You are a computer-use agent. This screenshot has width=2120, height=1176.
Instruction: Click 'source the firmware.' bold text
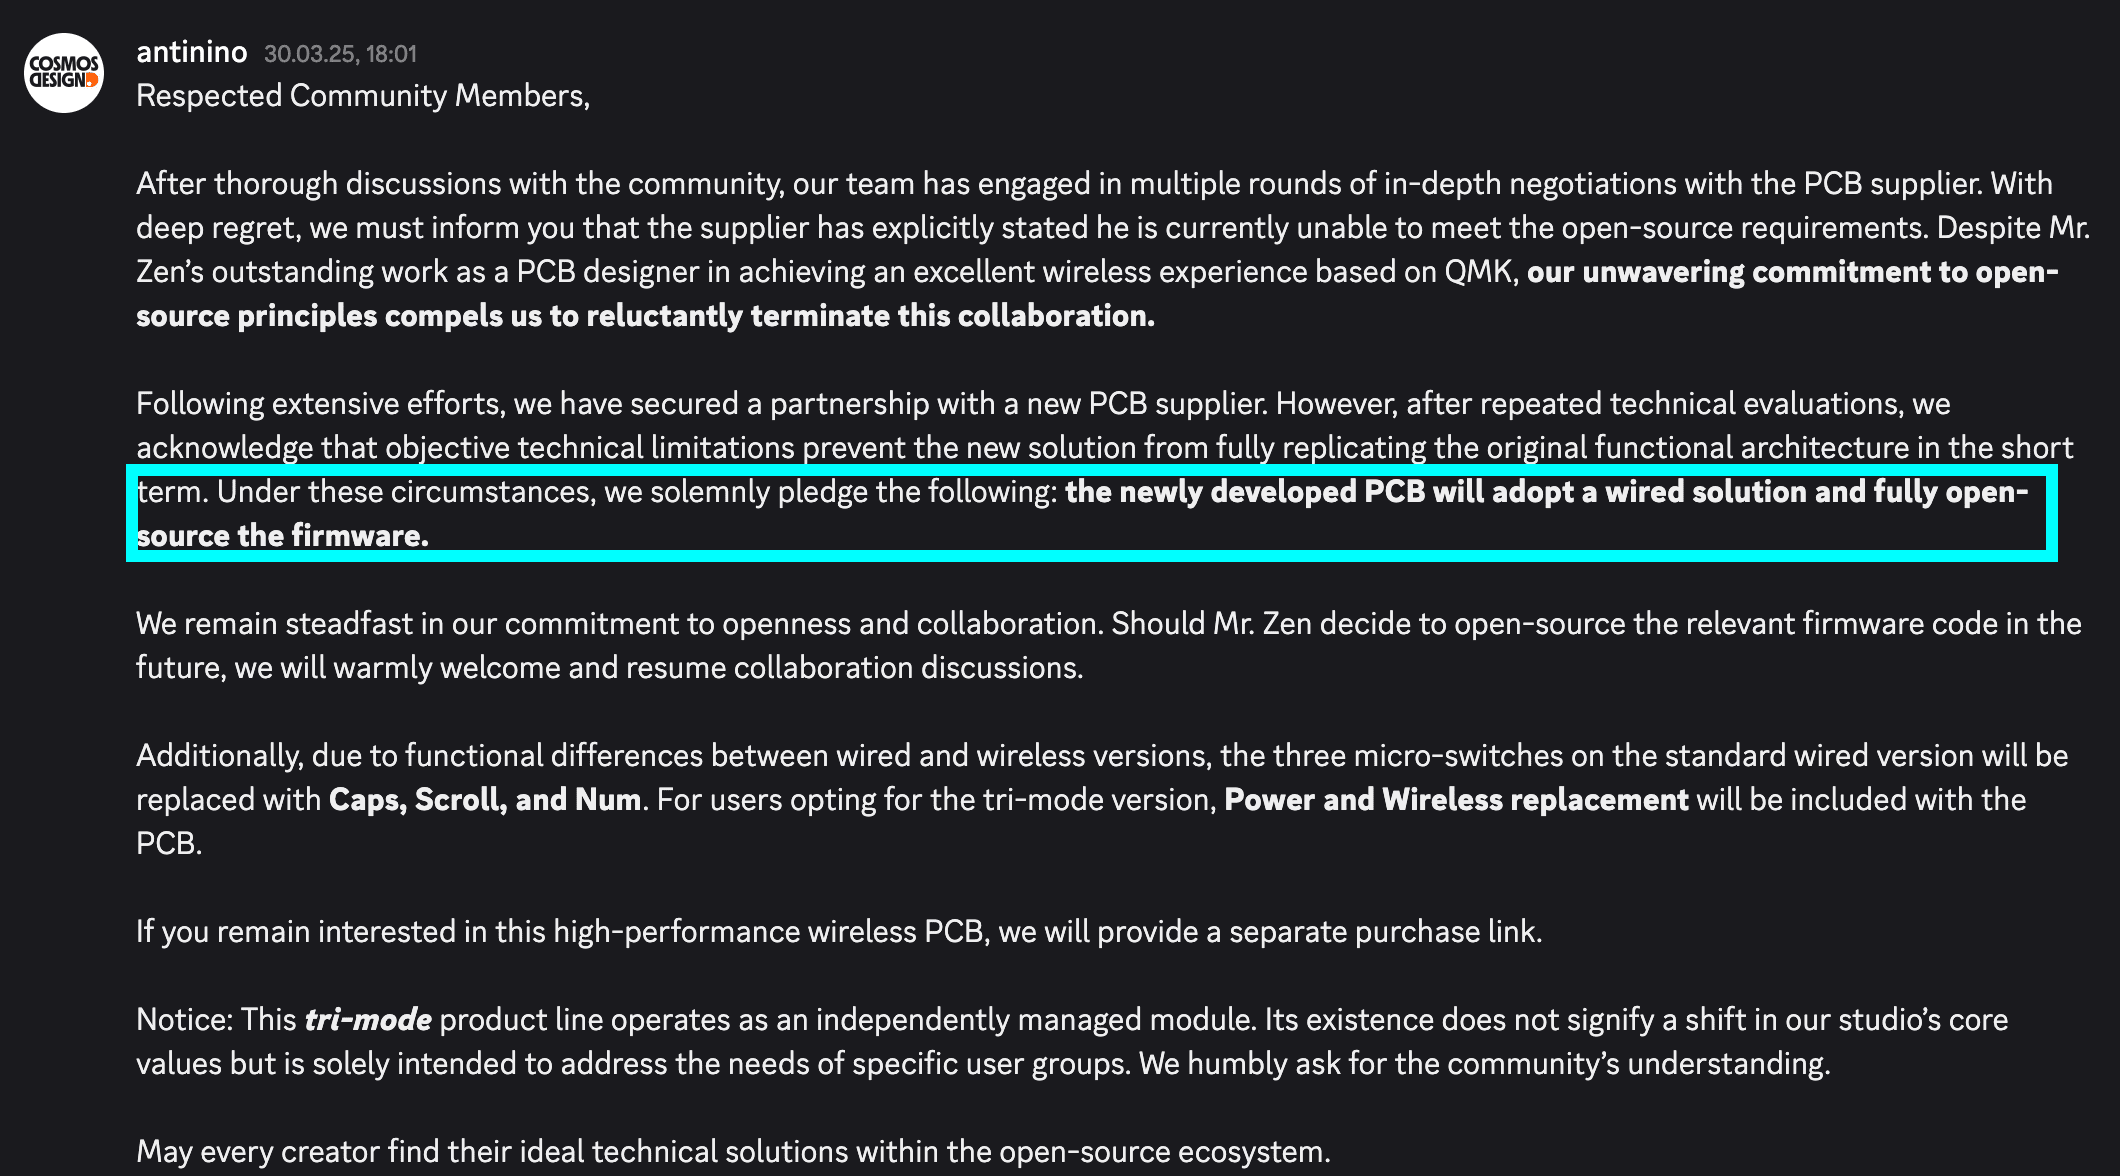[282, 536]
